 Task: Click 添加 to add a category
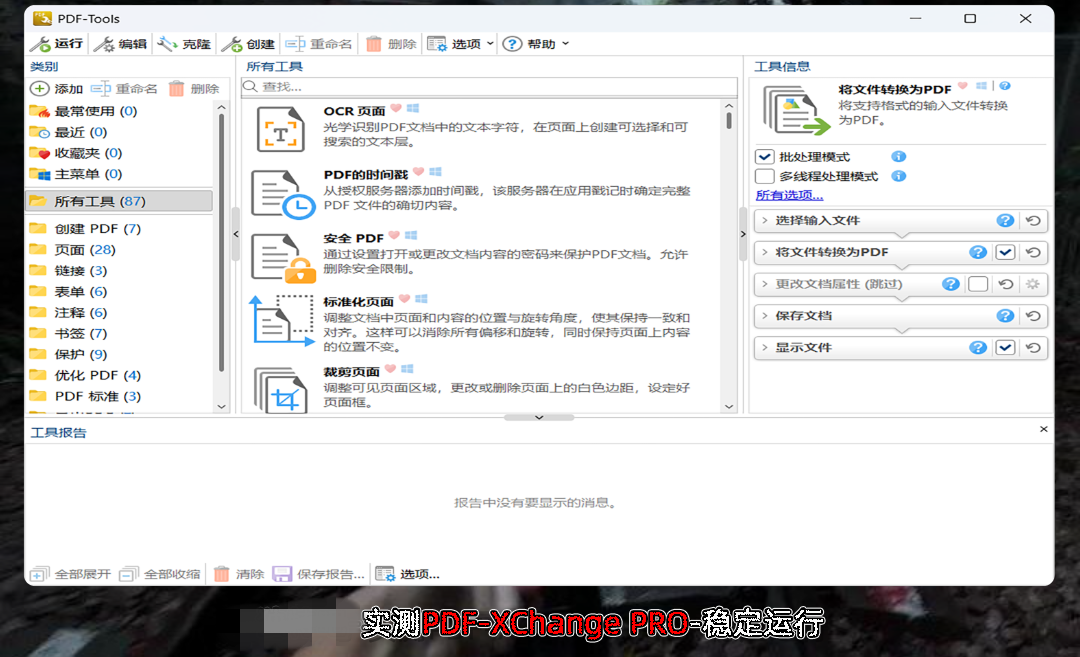pyautogui.click(x=56, y=89)
